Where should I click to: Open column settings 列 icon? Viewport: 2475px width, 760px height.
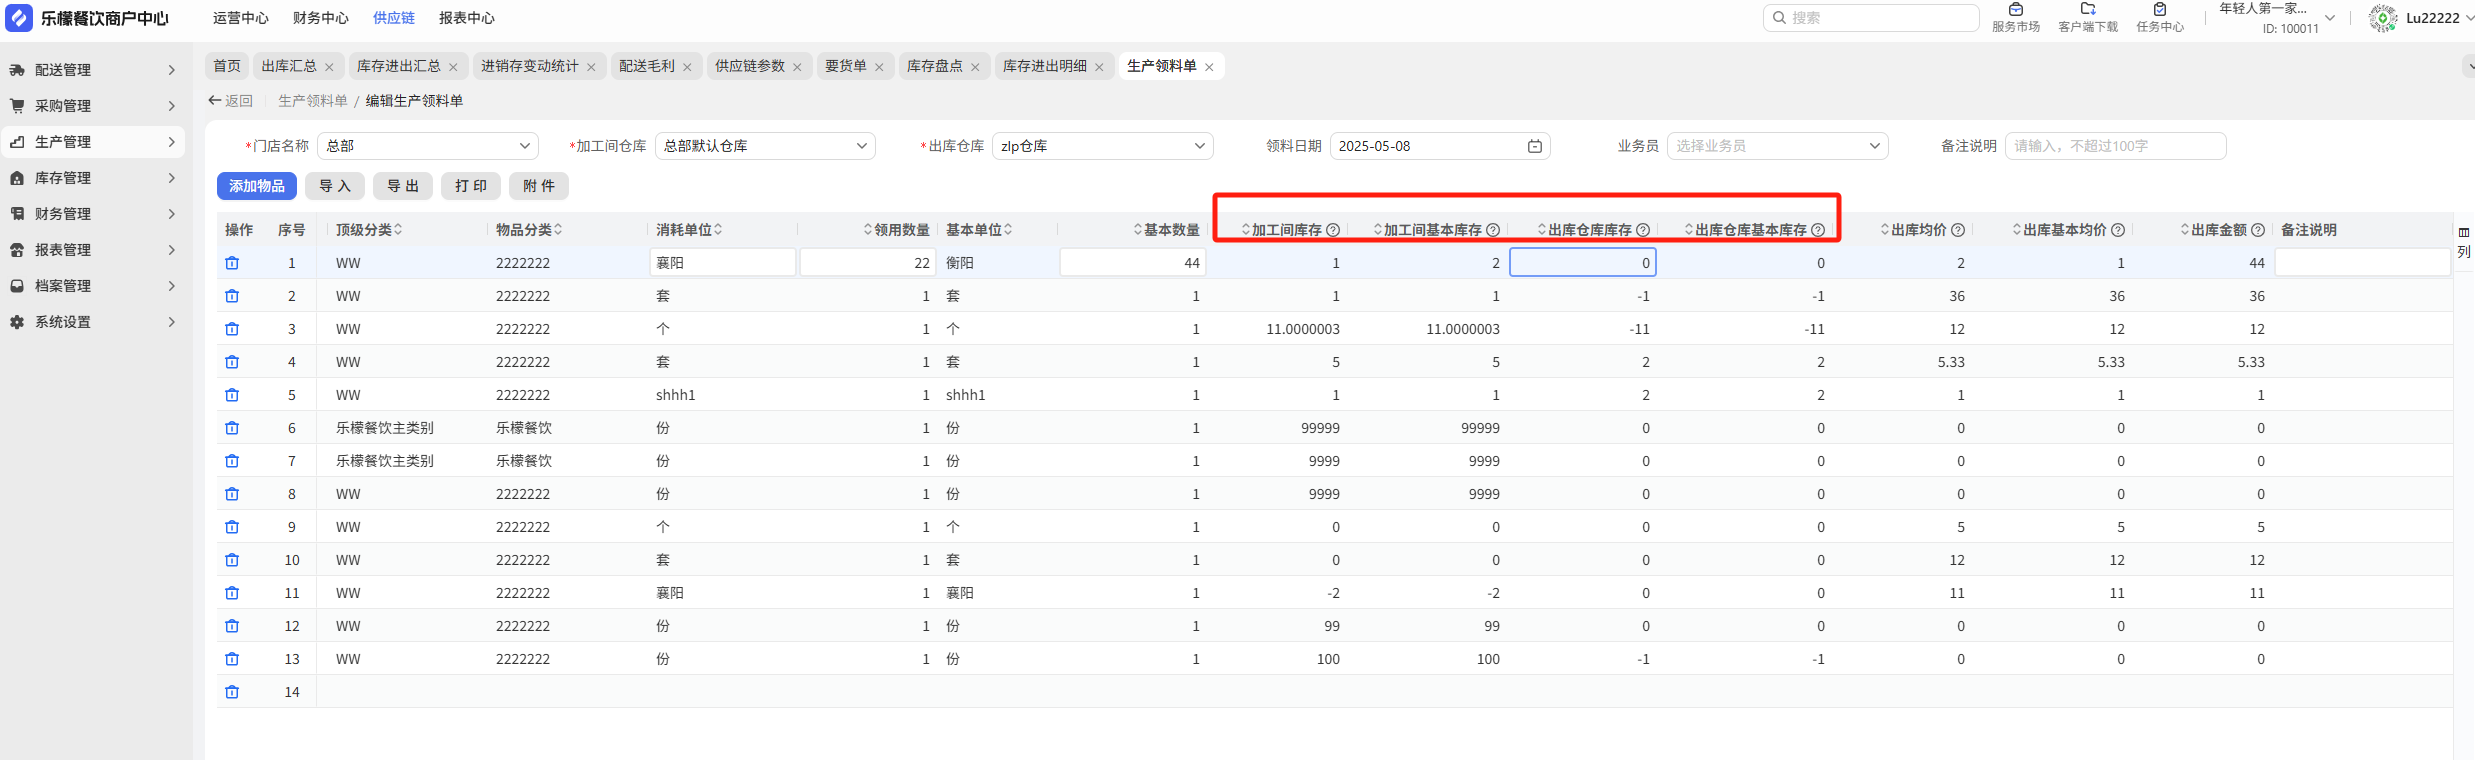point(2464,243)
